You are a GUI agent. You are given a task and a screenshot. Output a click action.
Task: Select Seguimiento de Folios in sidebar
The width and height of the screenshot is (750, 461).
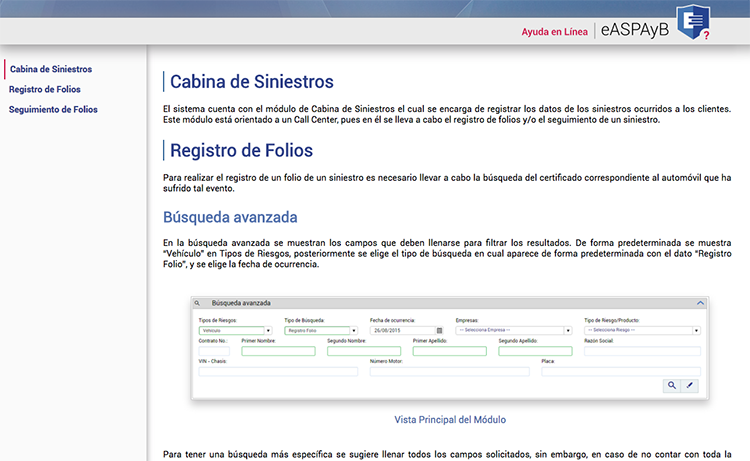(53, 110)
